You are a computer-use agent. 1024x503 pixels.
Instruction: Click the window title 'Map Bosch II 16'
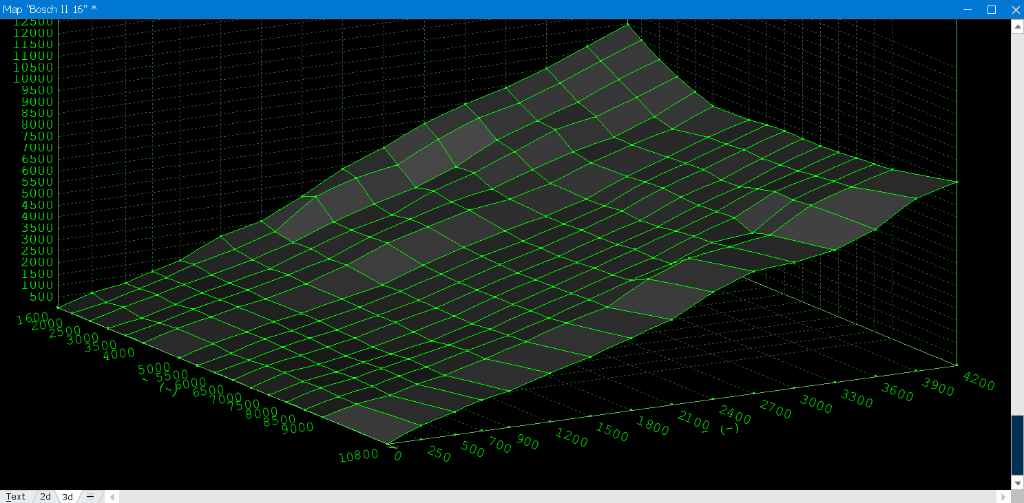pos(48,9)
